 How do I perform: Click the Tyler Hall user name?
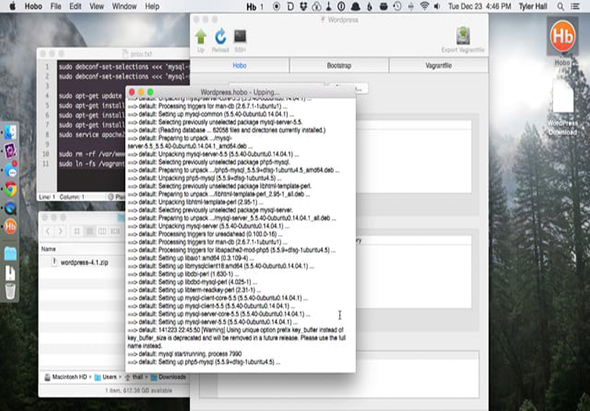coord(533,6)
